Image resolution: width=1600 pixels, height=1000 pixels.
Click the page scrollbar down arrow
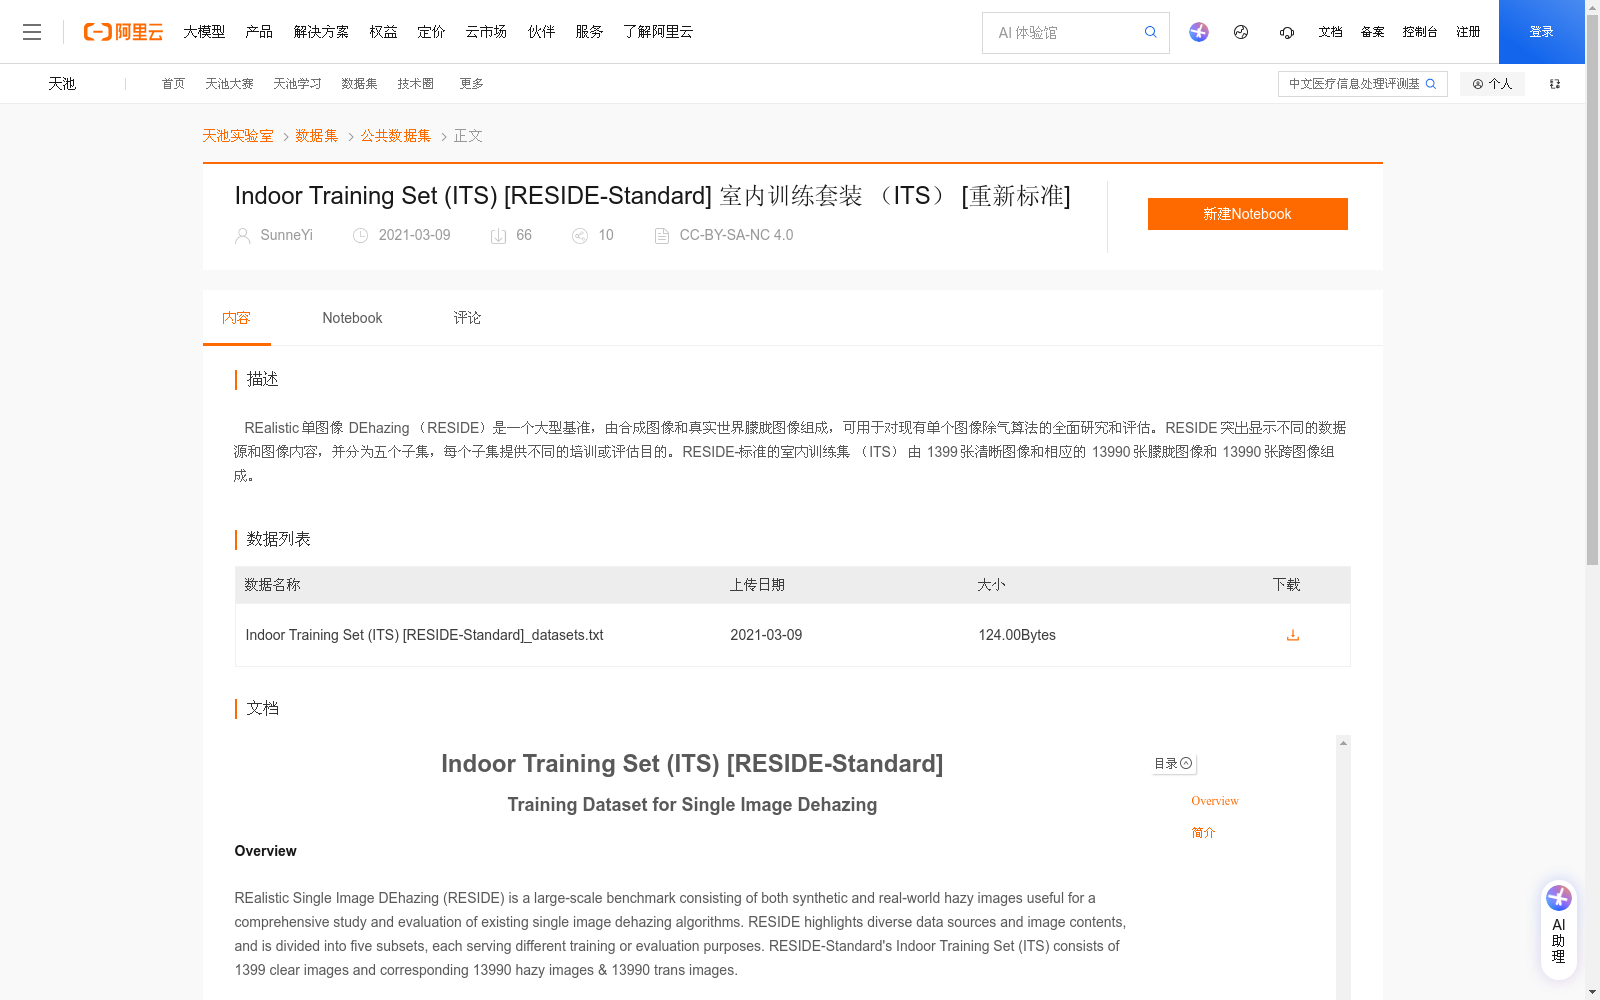pos(1592,992)
